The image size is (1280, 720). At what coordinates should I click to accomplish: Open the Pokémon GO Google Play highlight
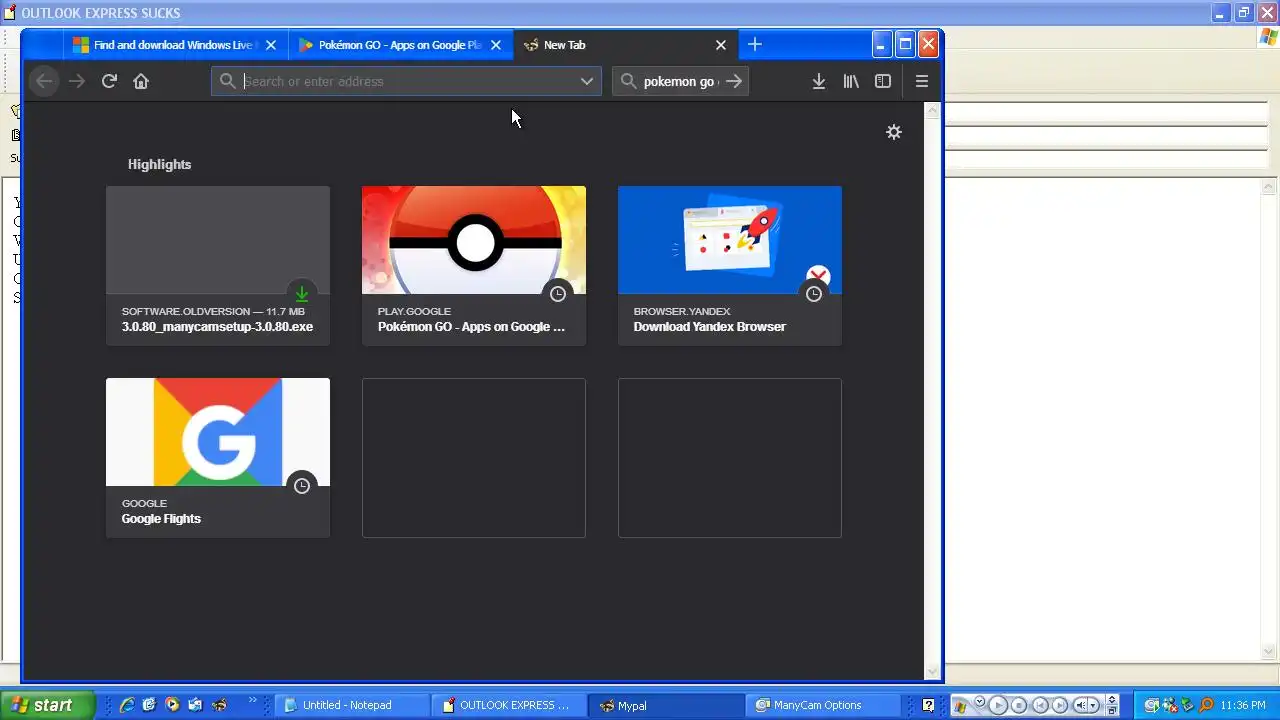point(474,266)
